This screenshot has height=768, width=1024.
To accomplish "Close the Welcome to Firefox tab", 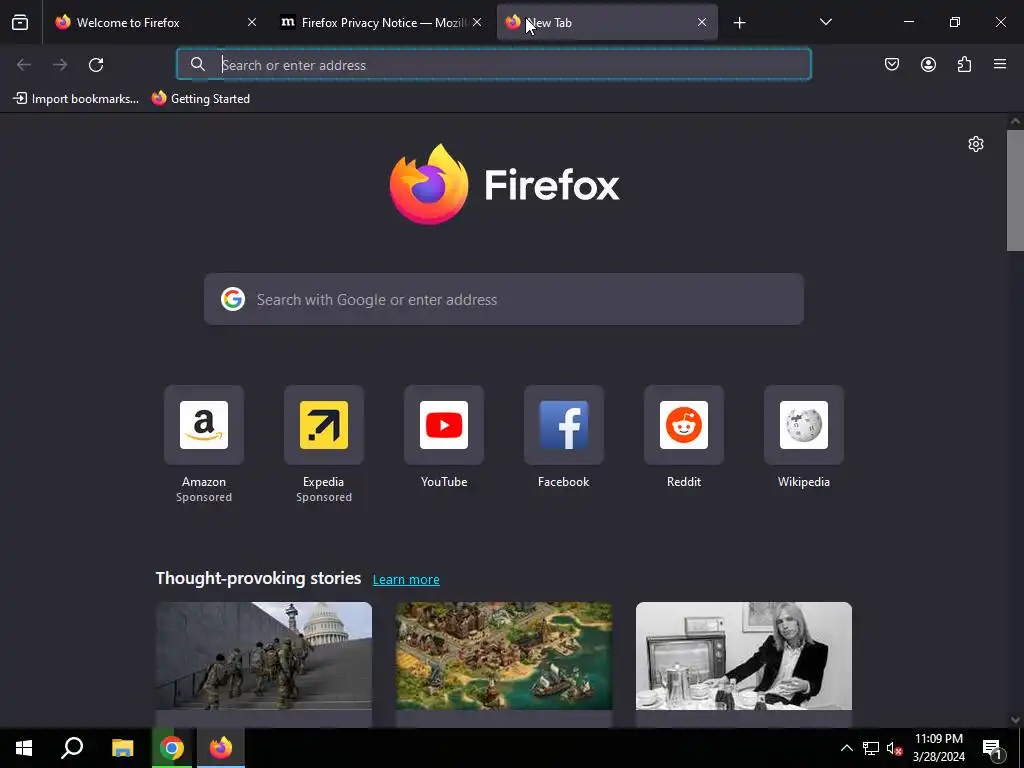I will pos(252,22).
